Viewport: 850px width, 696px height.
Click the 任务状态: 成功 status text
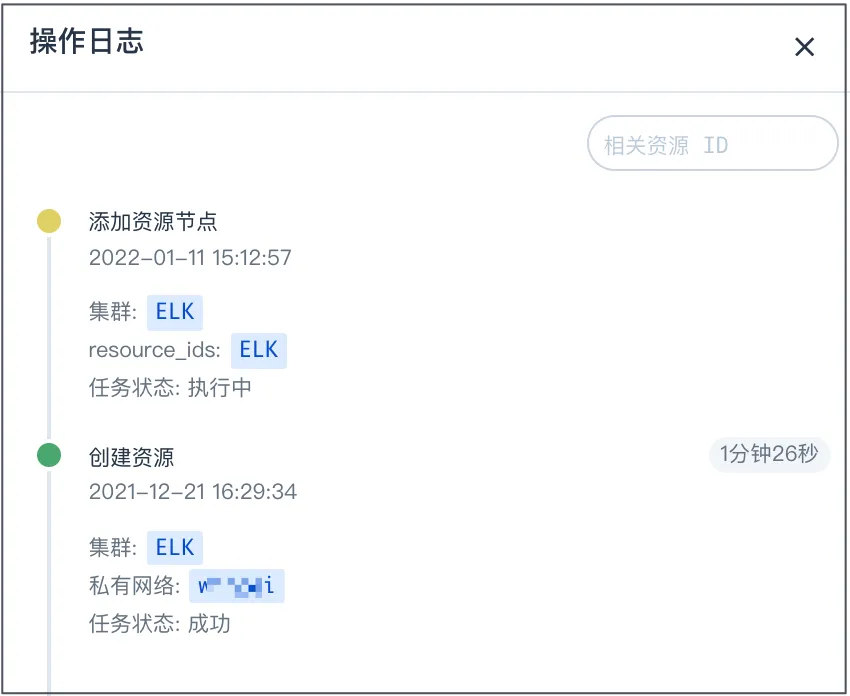coord(160,624)
